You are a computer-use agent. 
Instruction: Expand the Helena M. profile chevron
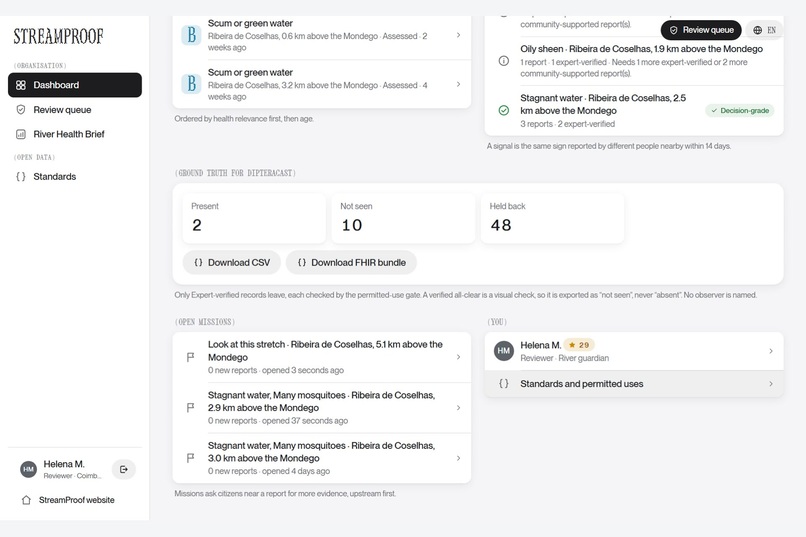771,351
